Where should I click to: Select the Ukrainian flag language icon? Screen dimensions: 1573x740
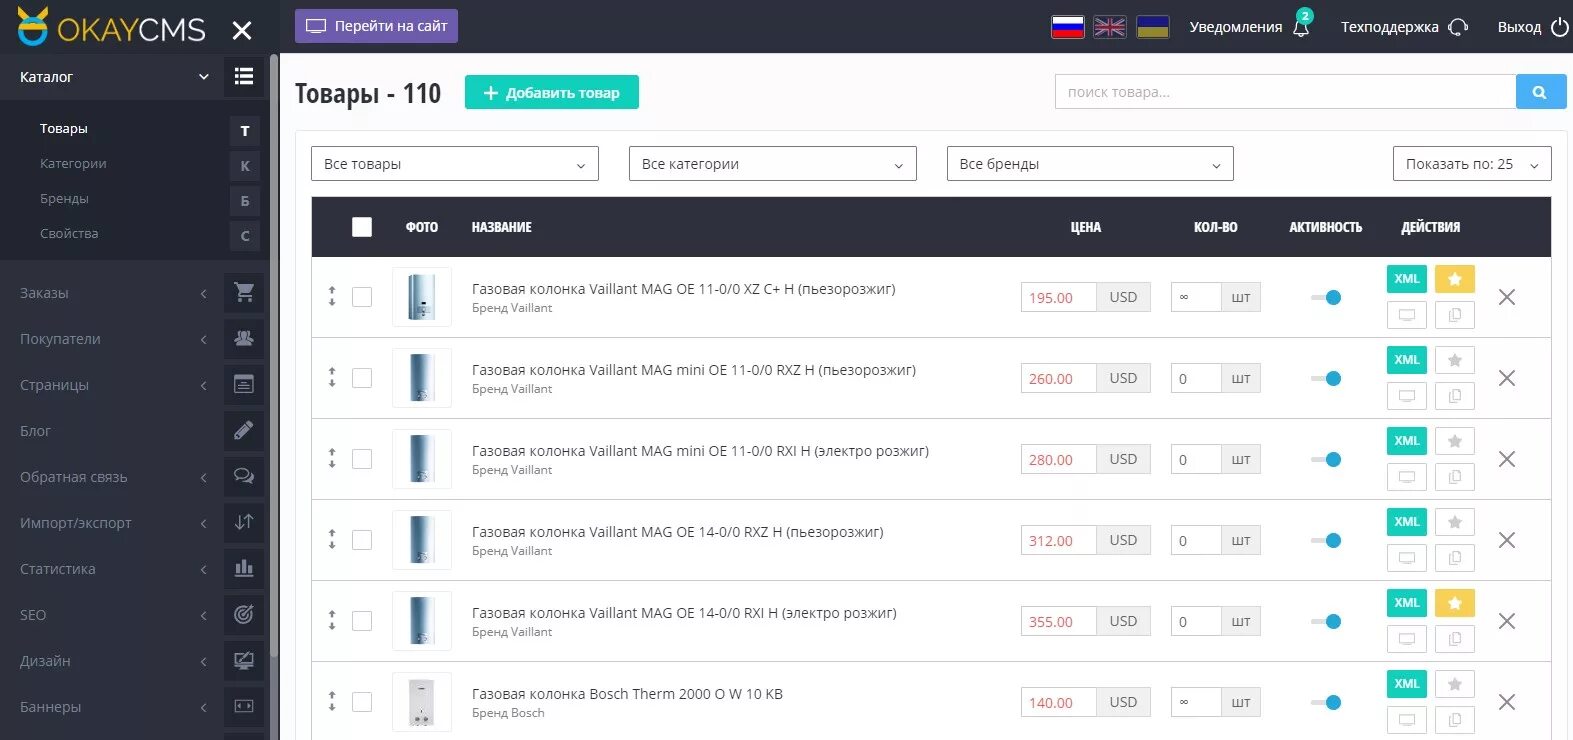coord(1153,27)
